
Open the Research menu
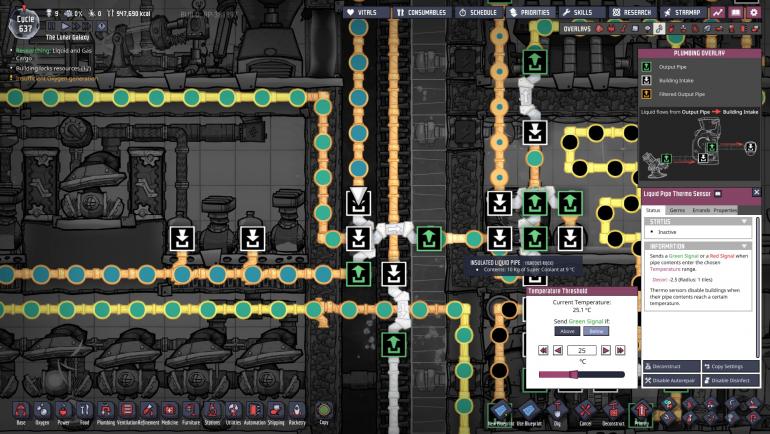pos(632,12)
